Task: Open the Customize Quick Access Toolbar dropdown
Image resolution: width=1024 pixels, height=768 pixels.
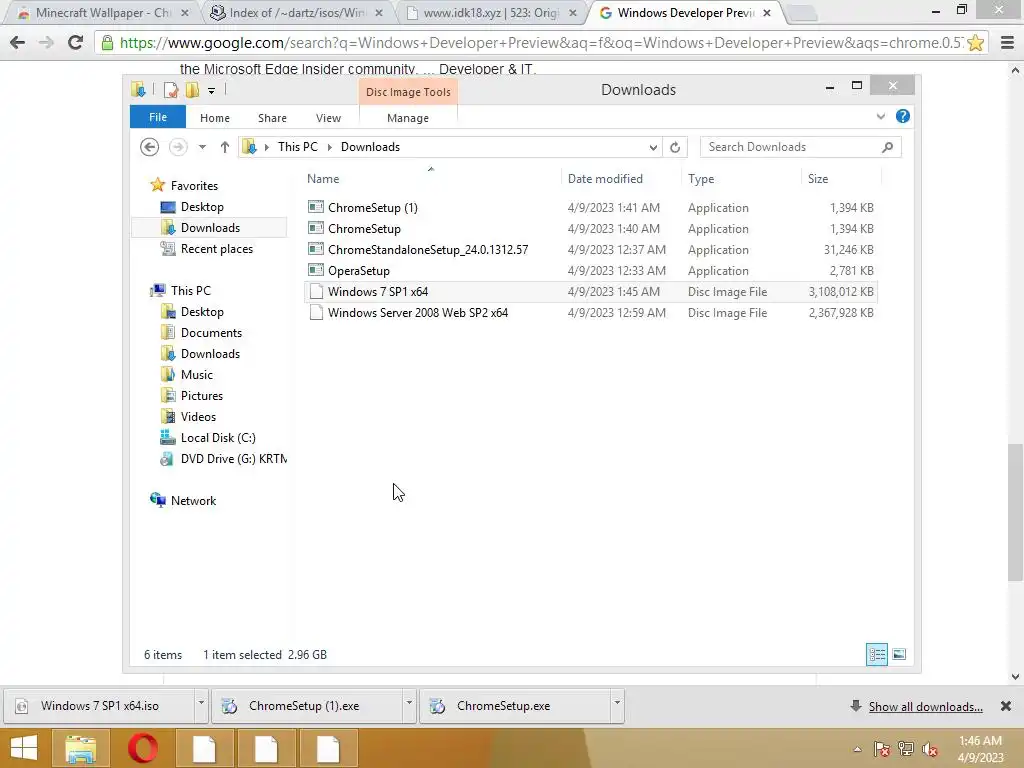Action: (212, 91)
